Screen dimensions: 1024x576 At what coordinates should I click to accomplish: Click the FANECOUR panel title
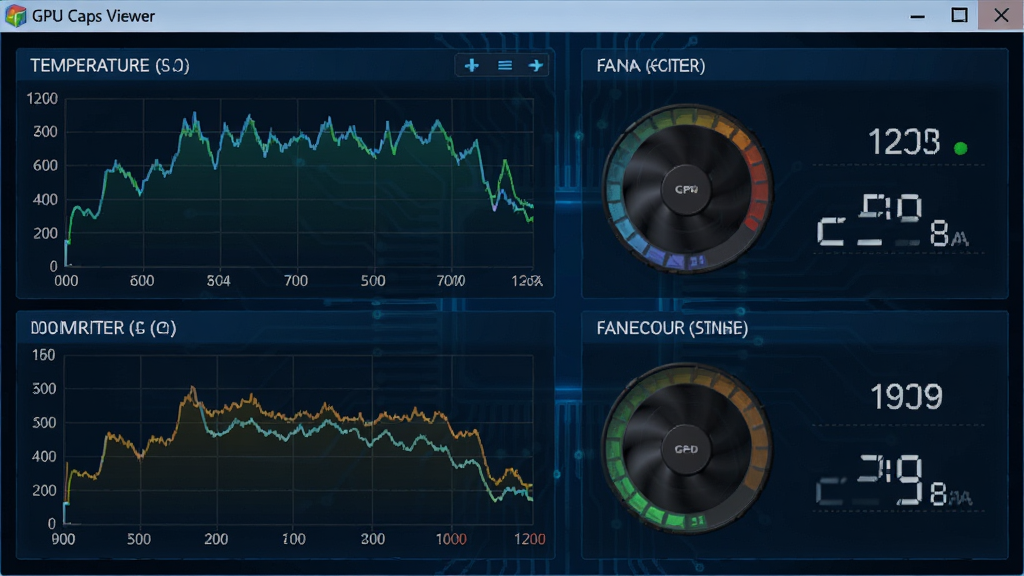pyautogui.click(x=672, y=328)
